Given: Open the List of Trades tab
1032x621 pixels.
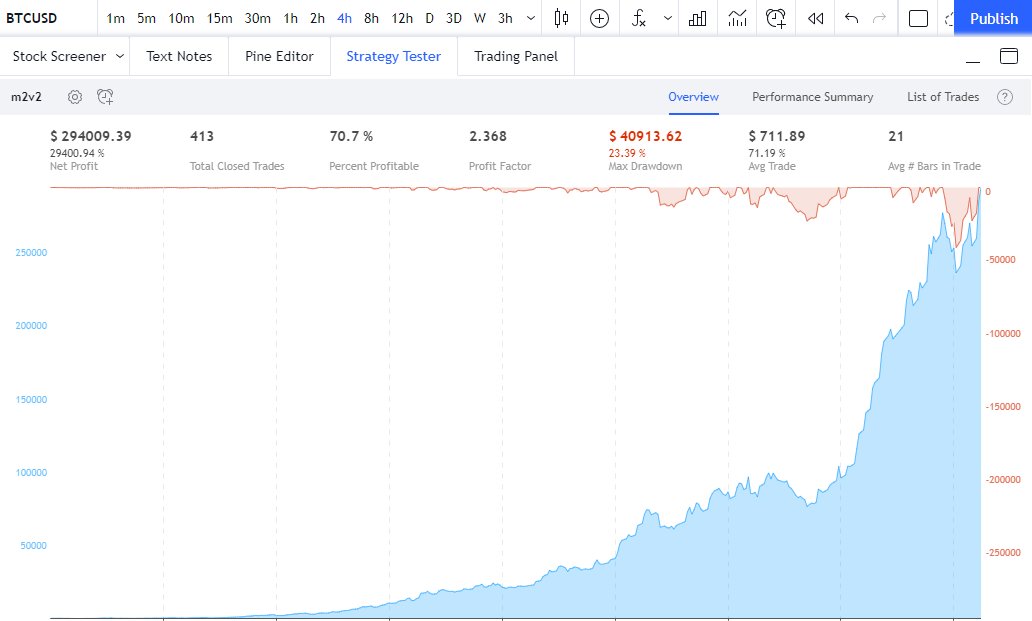Looking at the screenshot, I should point(942,97).
